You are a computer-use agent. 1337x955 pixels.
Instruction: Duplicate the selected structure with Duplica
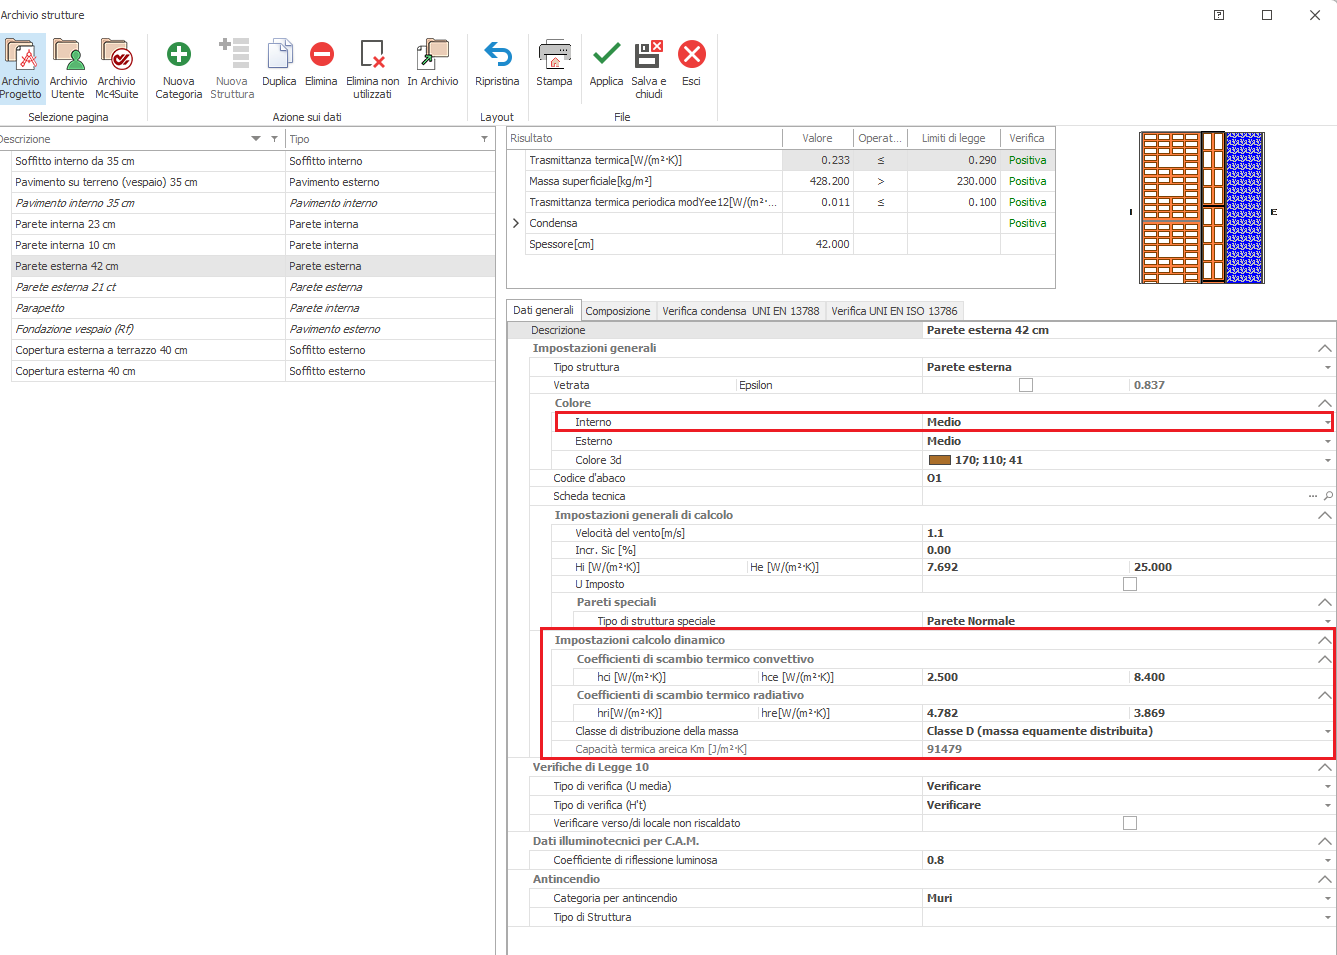(x=279, y=55)
